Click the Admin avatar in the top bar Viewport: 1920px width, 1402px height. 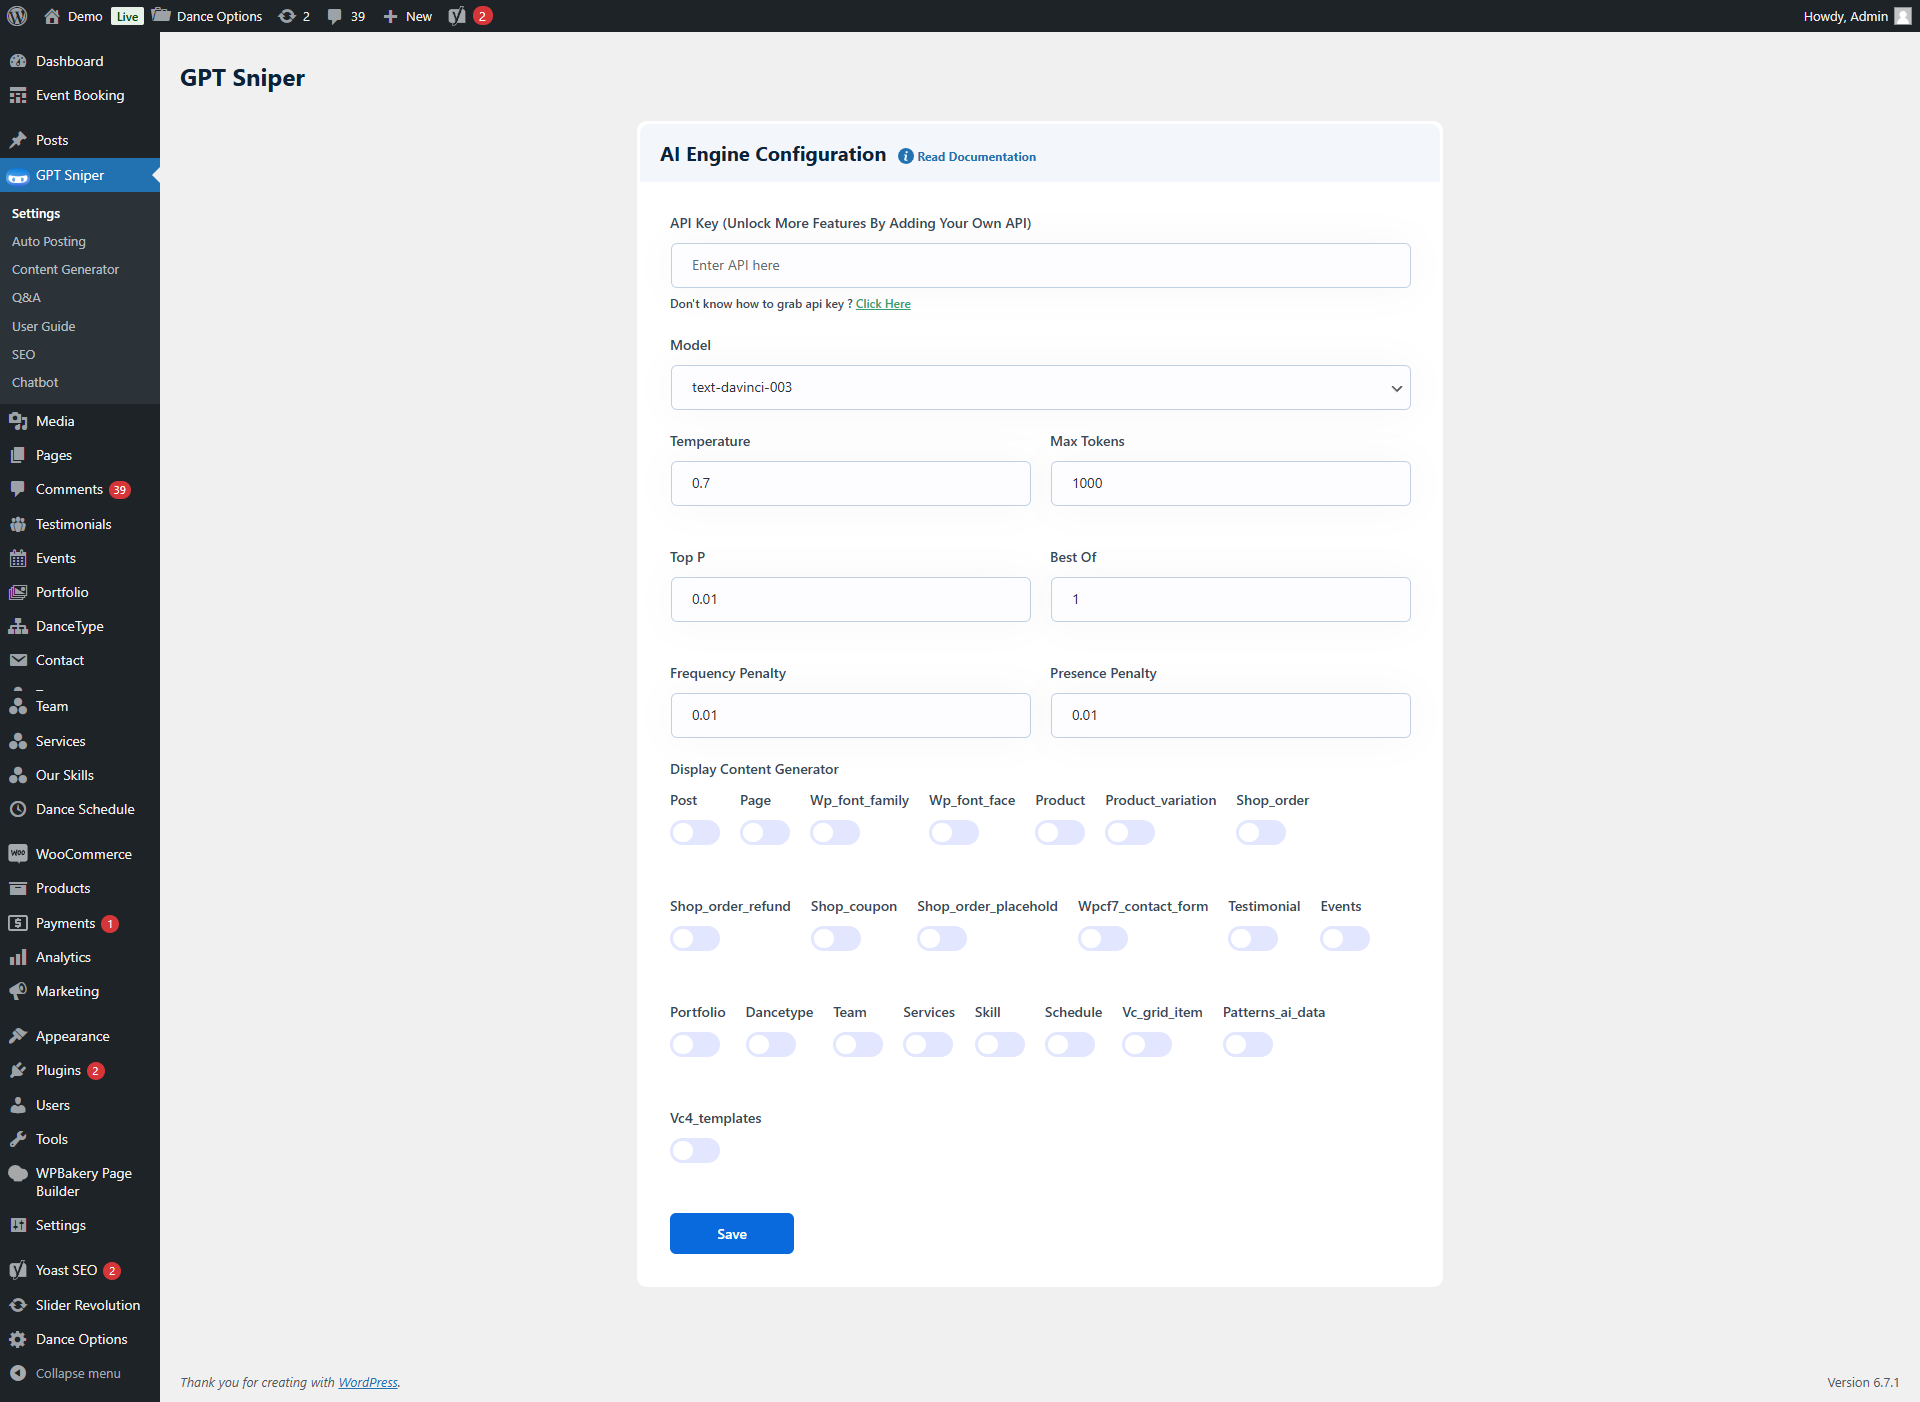point(1903,16)
